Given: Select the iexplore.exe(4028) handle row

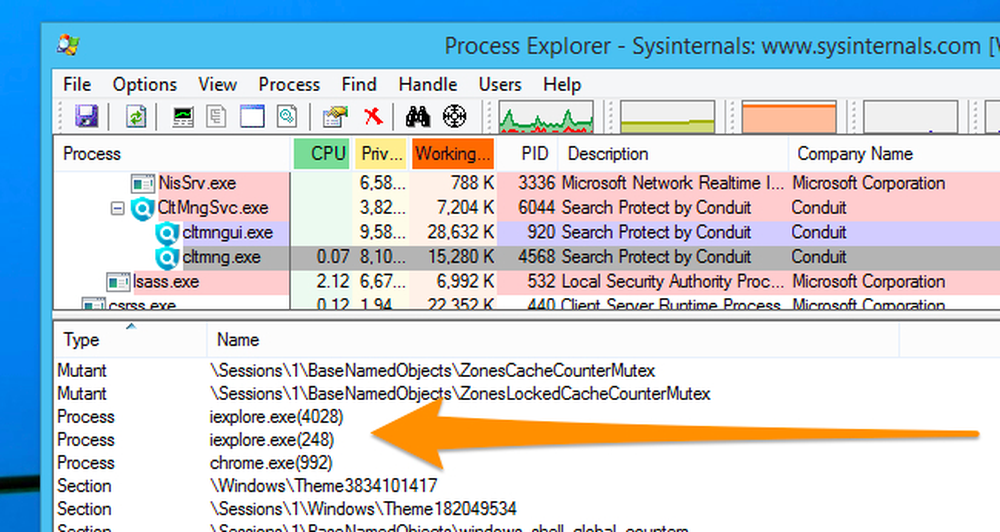Looking at the screenshot, I should 527,417.
